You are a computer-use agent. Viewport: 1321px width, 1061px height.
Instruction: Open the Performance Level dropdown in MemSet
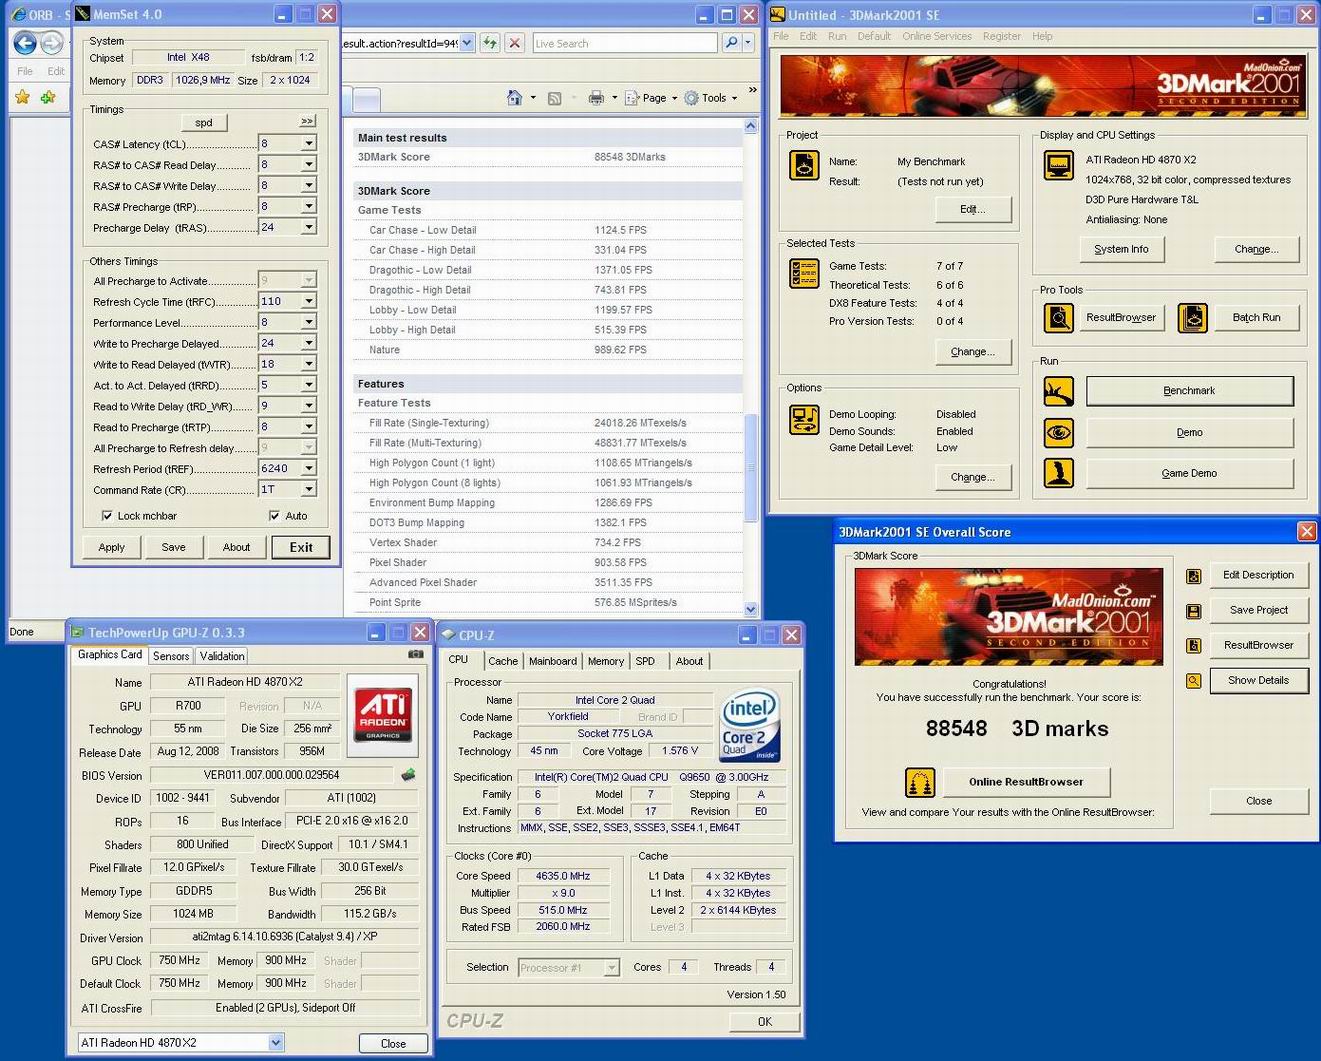[308, 322]
